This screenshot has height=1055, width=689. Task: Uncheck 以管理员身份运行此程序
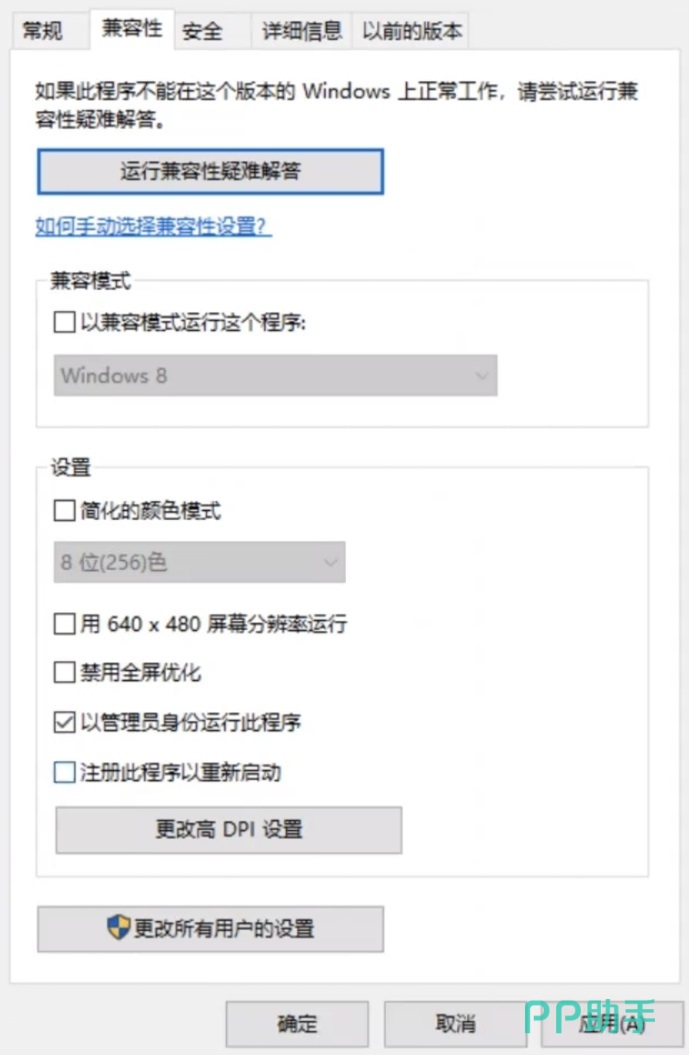pyautogui.click(x=64, y=723)
